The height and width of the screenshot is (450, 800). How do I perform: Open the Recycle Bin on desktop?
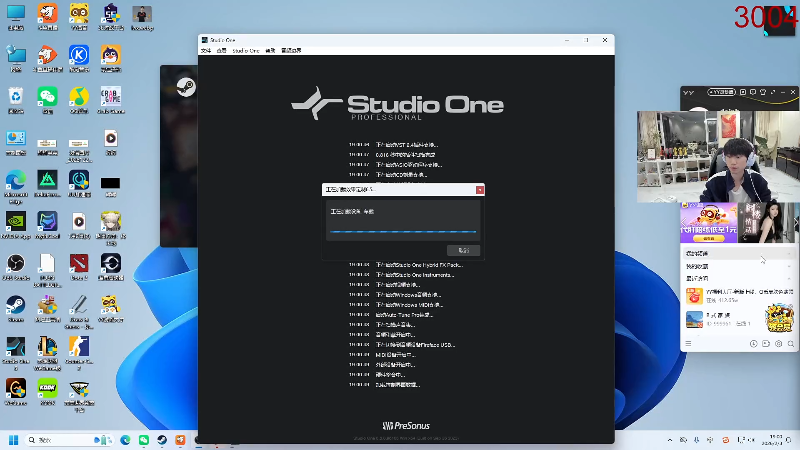click(15, 96)
